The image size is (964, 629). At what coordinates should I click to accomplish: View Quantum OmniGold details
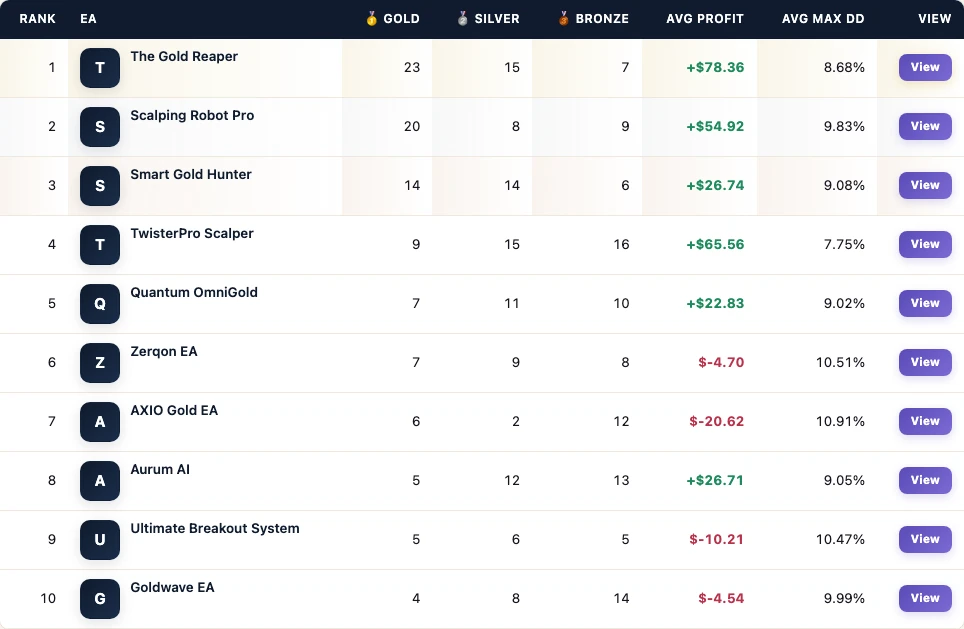pyautogui.click(x=925, y=303)
